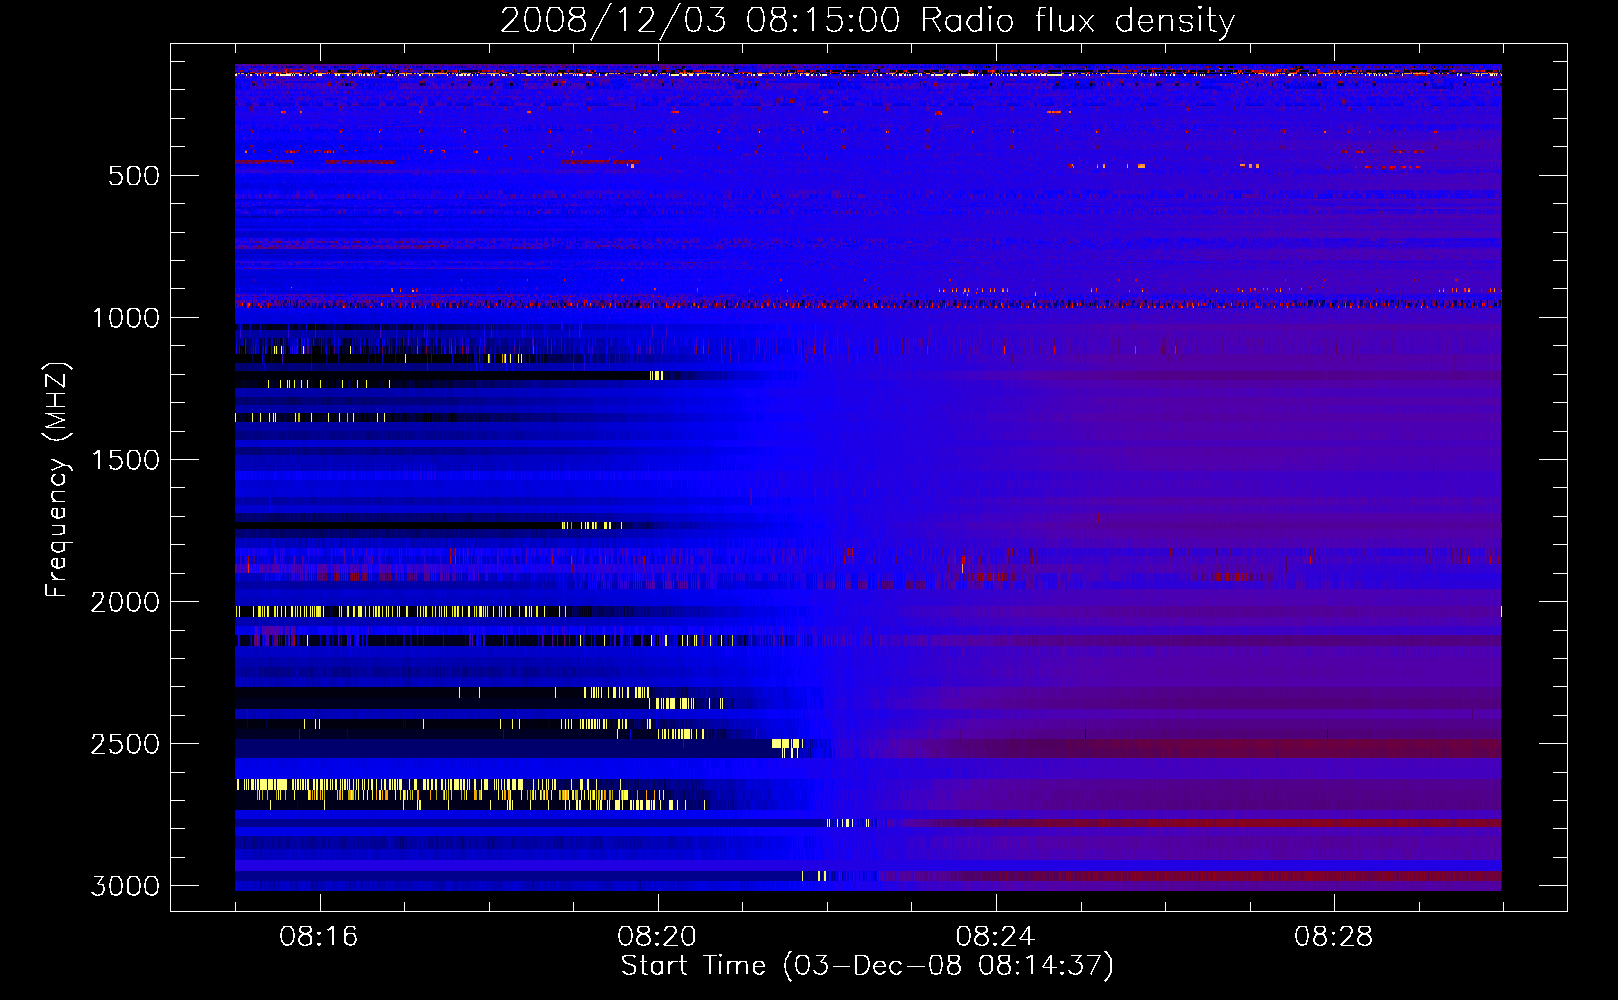Click the plot title "2008/12/03 08:15:00 Radio flux density"

[x=867, y=21]
